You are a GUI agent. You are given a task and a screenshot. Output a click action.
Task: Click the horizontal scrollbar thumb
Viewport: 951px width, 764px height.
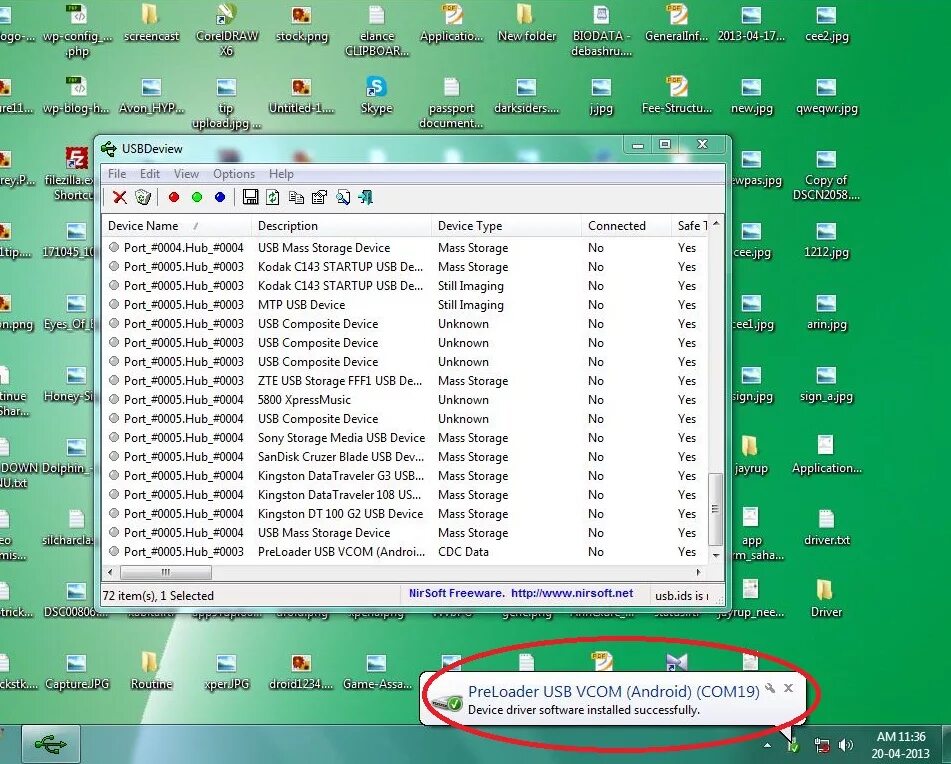166,572
